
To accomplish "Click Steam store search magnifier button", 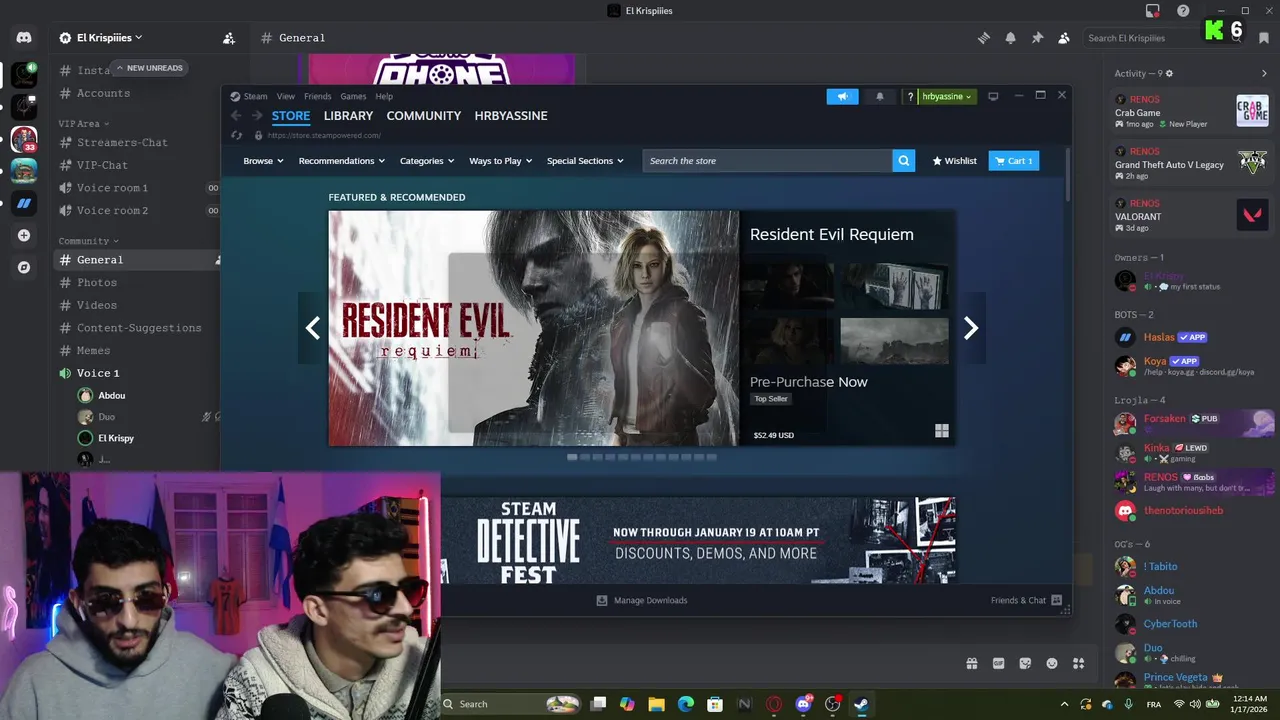I will tap(903, 160).
